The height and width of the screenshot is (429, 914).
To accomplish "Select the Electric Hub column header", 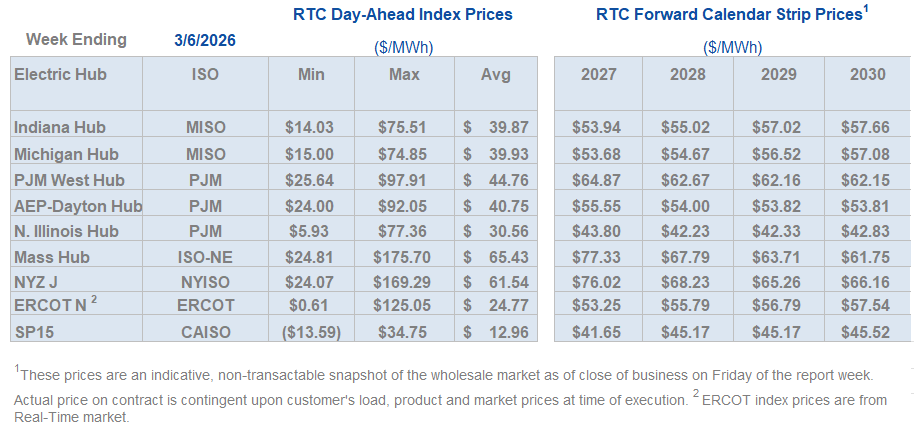I will (x=60, y=74).
